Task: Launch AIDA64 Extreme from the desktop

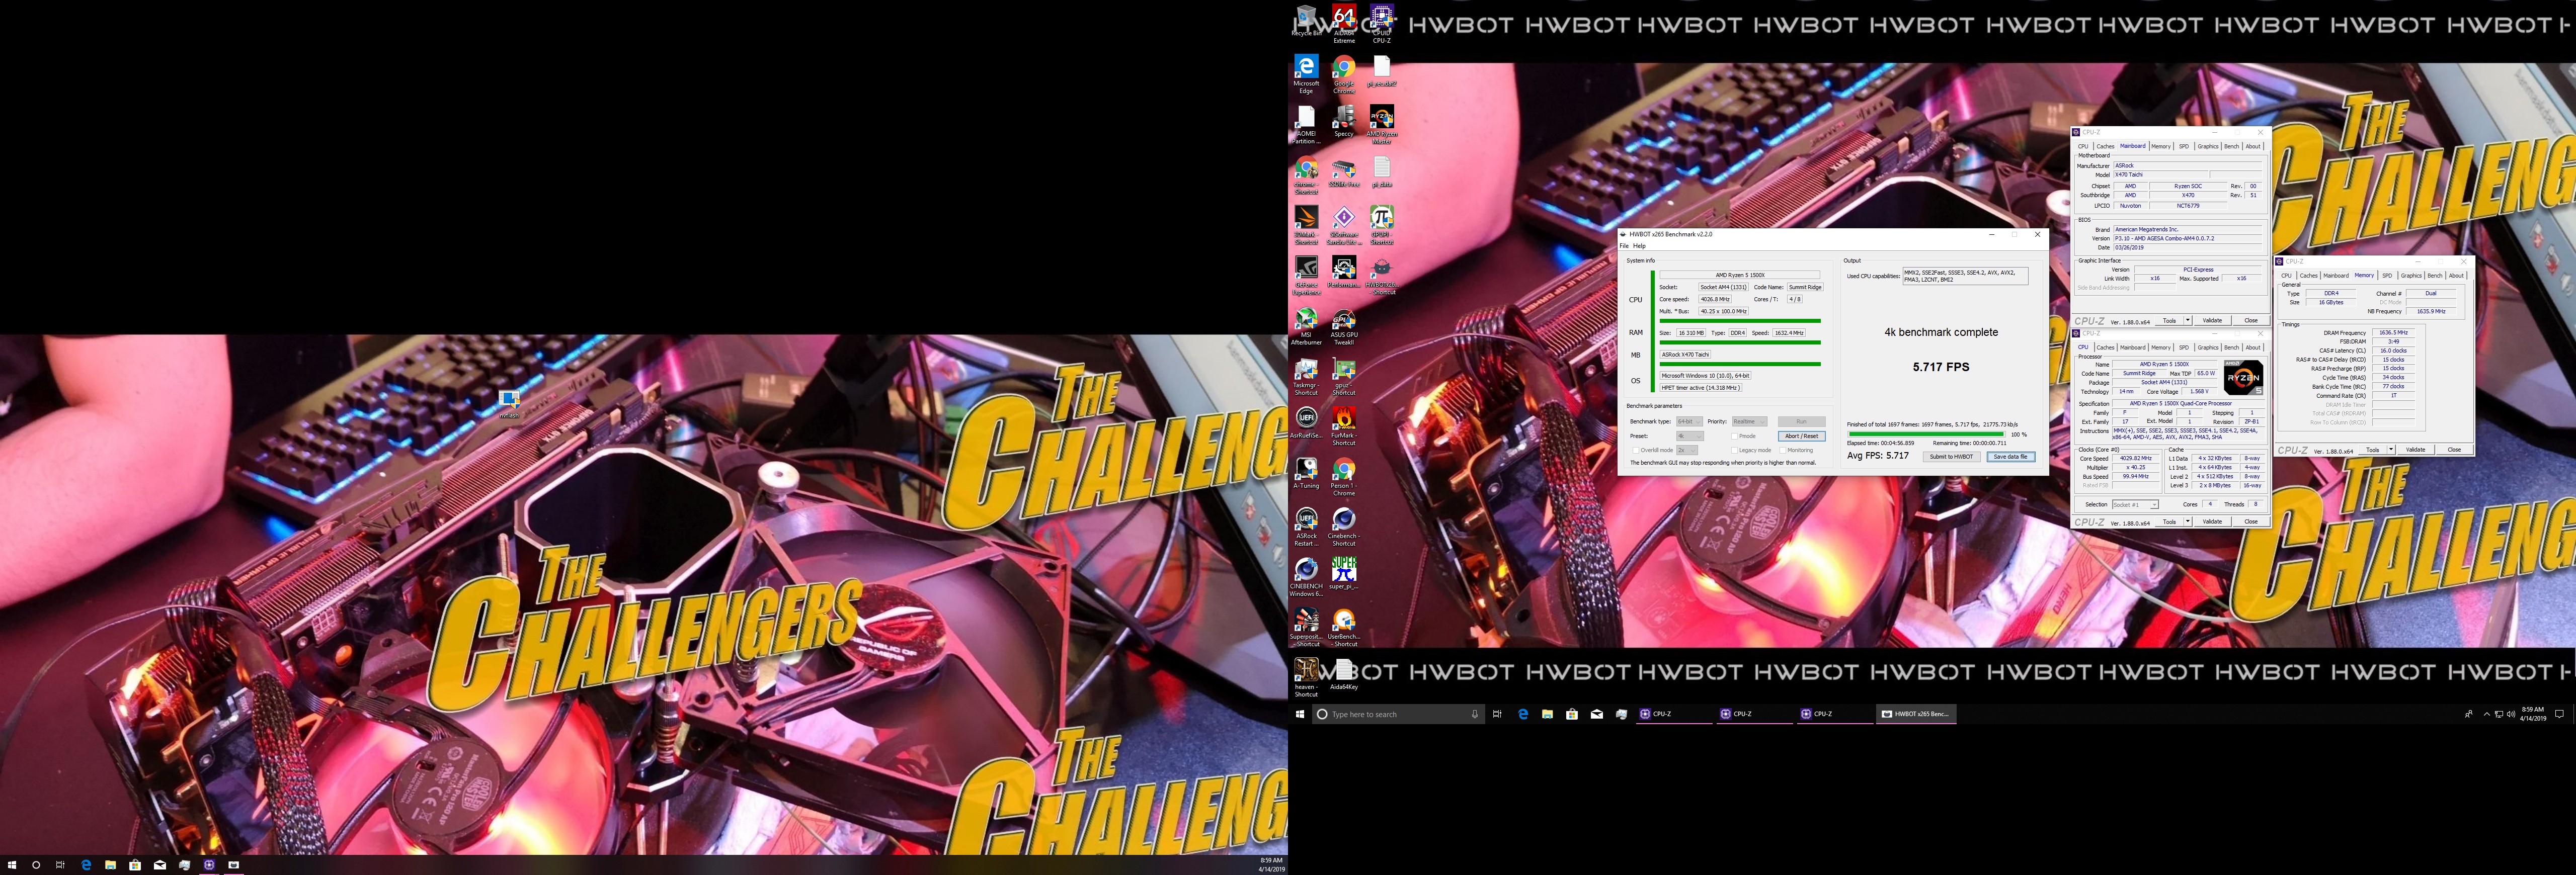Action: pyautogui.click(x=1344, y=23)
